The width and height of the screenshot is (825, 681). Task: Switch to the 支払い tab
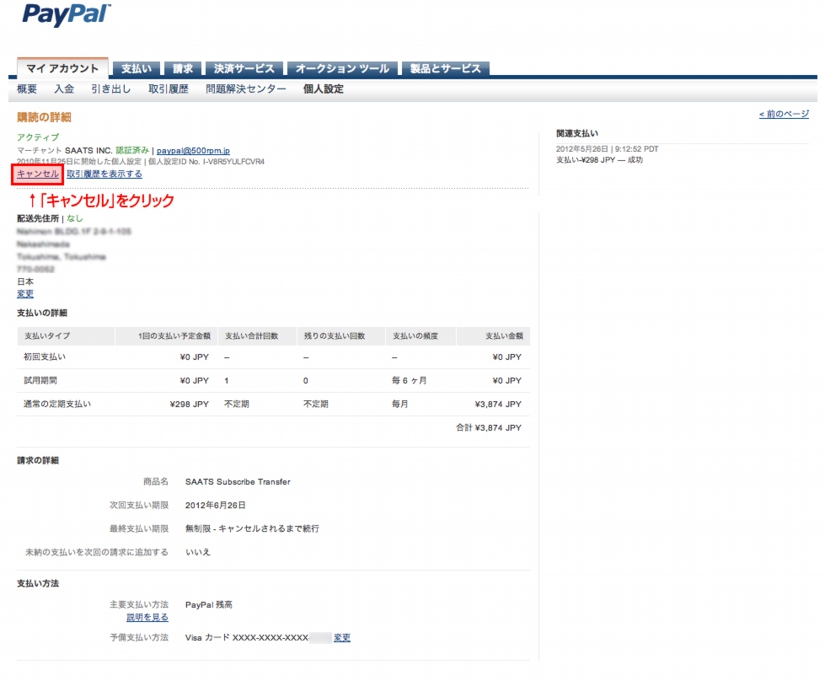136,69
